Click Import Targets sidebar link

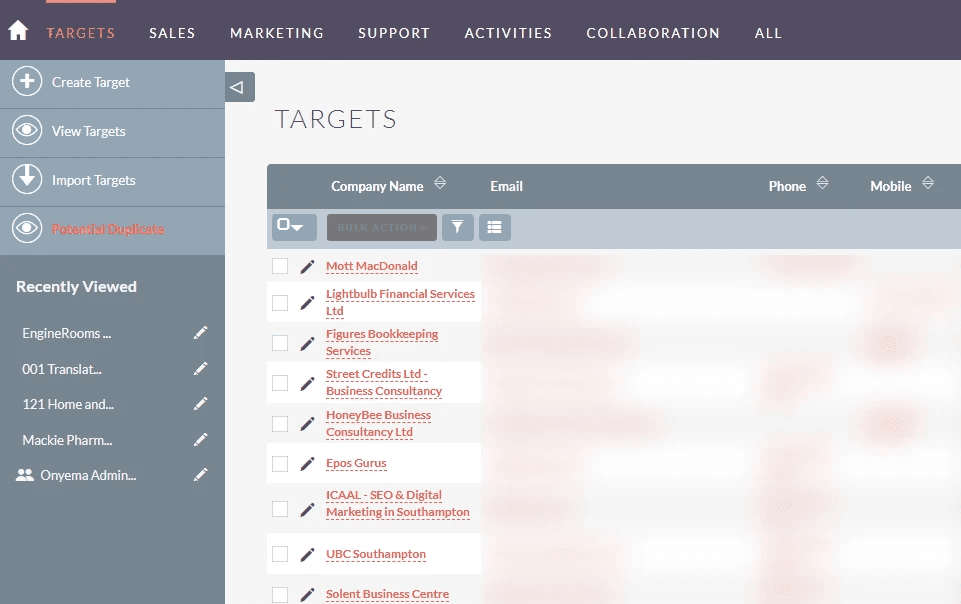pyautogui.click(x=94, y=180)
